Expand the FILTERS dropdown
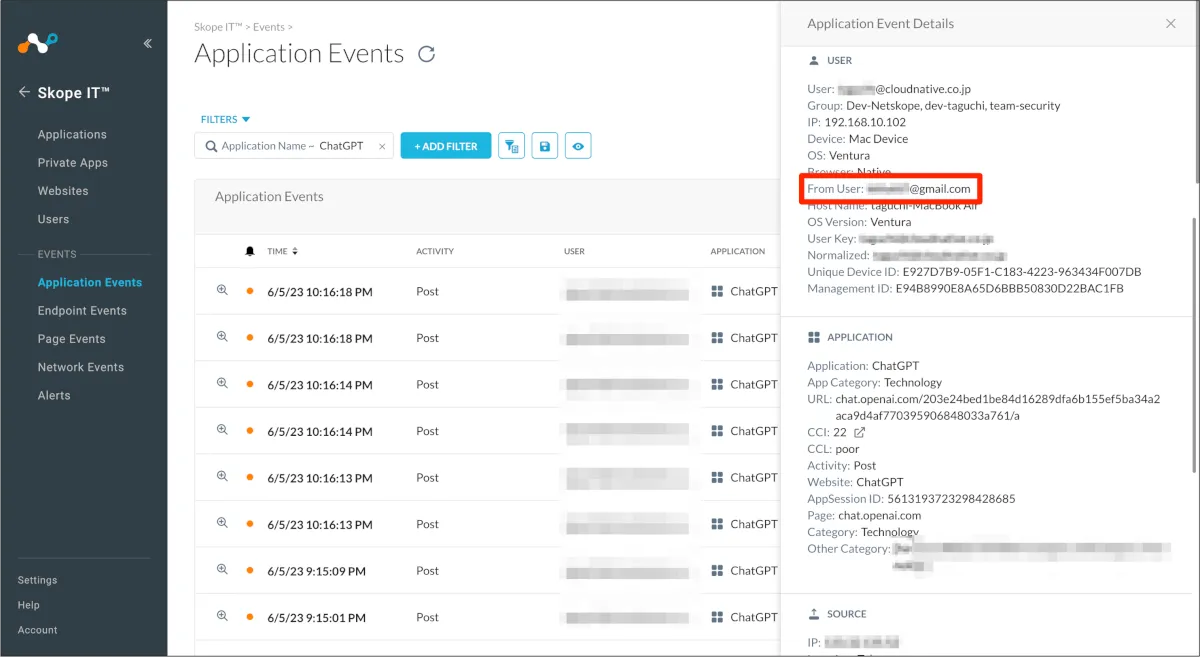 pyautogui.click(x=225, y=120)
